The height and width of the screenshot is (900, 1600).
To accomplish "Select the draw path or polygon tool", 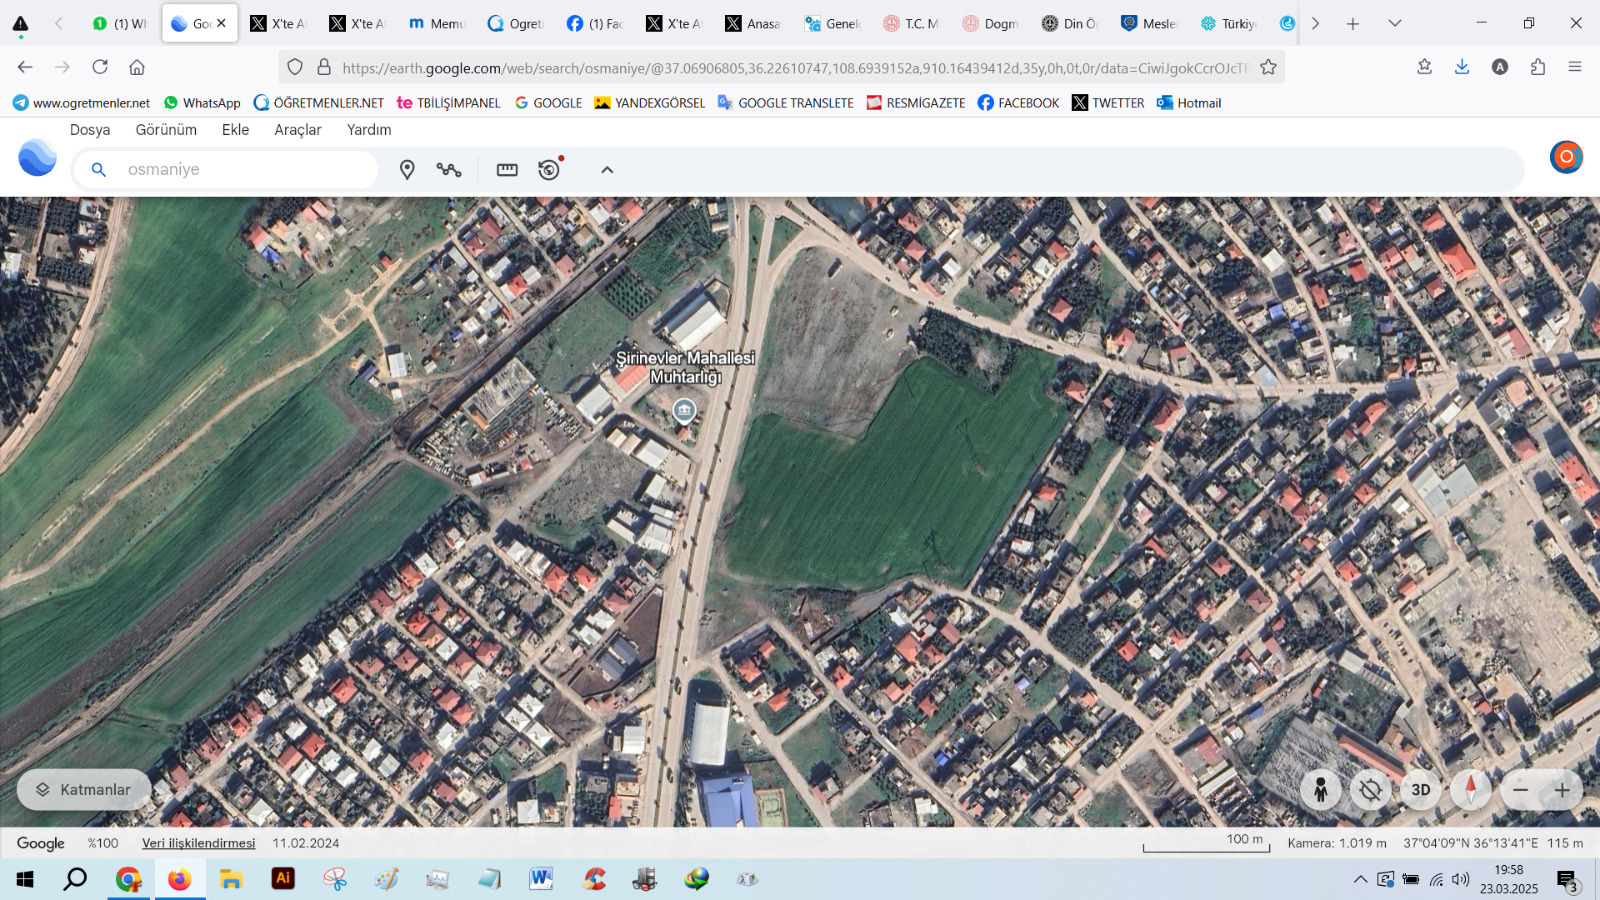I will (x=449, y=170).
